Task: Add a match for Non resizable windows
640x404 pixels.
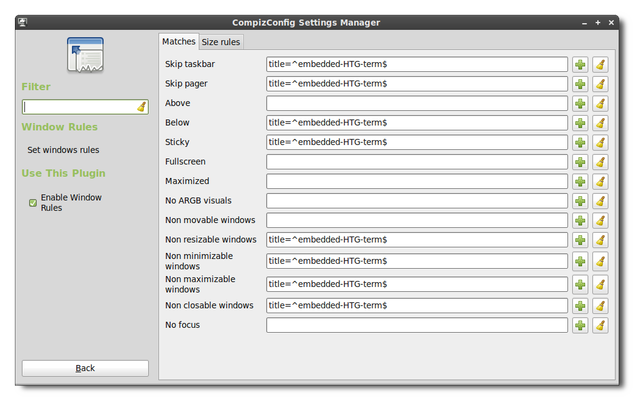Action: pos(580,240)
